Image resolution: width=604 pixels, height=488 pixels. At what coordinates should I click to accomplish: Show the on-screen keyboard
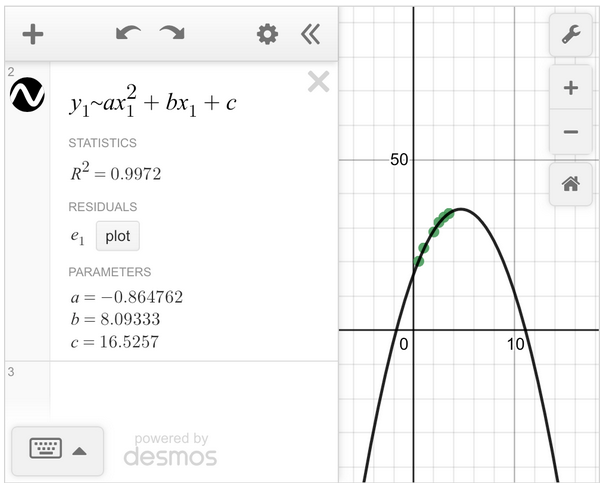(x=46, y=449)
